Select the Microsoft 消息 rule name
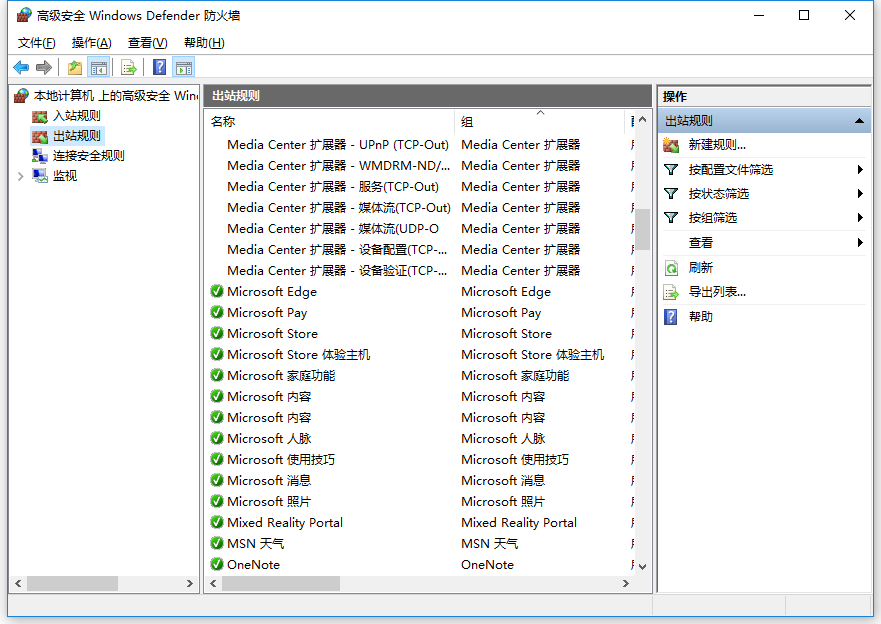881x624 pixels. [269, 480]
